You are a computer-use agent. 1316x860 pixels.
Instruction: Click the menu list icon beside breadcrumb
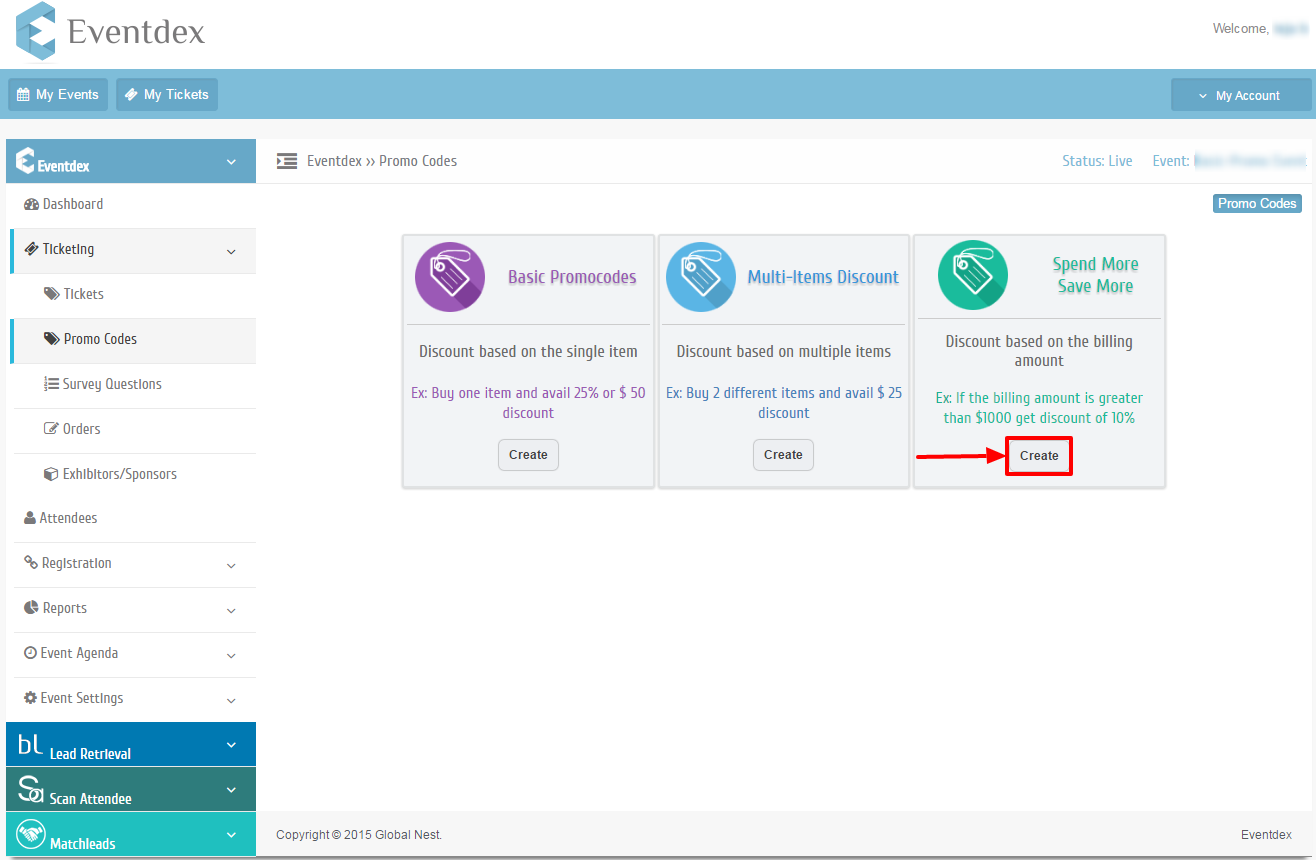(287, 161)
